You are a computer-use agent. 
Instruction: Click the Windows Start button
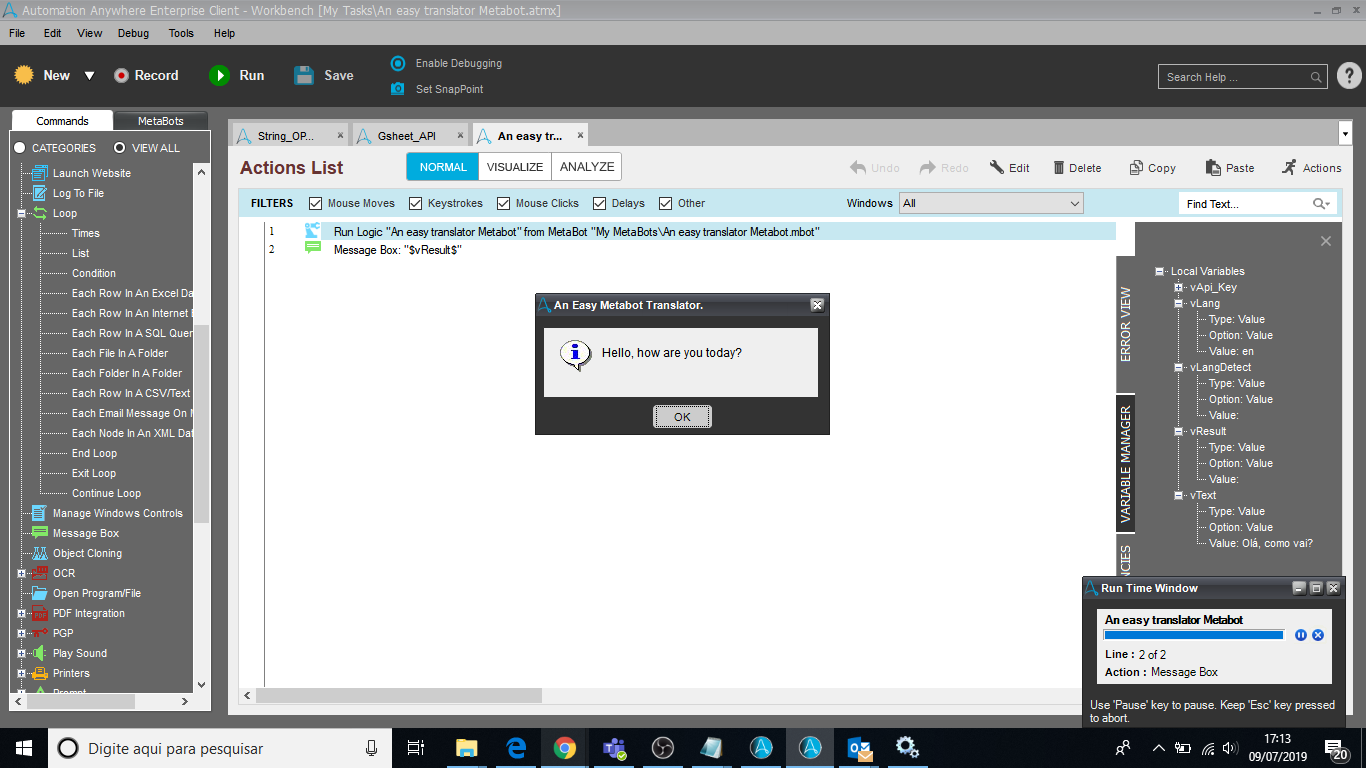click(x=23, y=748)
